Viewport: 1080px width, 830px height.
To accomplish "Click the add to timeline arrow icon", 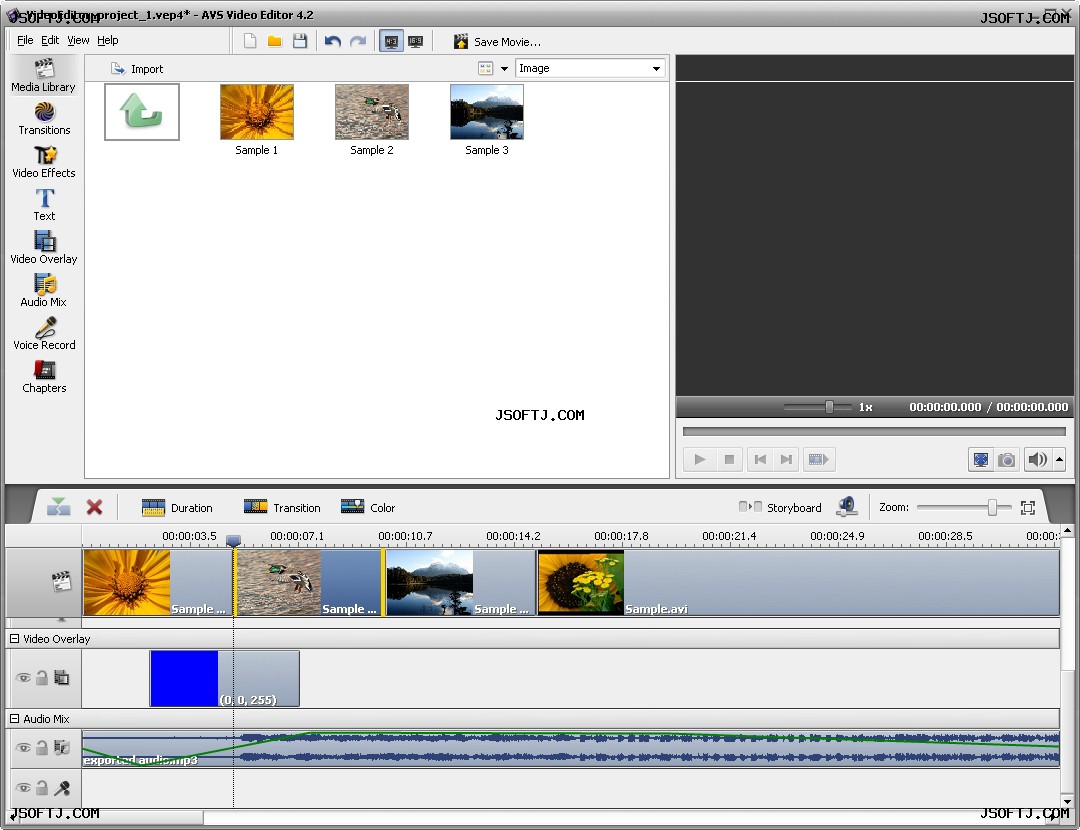I will tap(59, 508).
